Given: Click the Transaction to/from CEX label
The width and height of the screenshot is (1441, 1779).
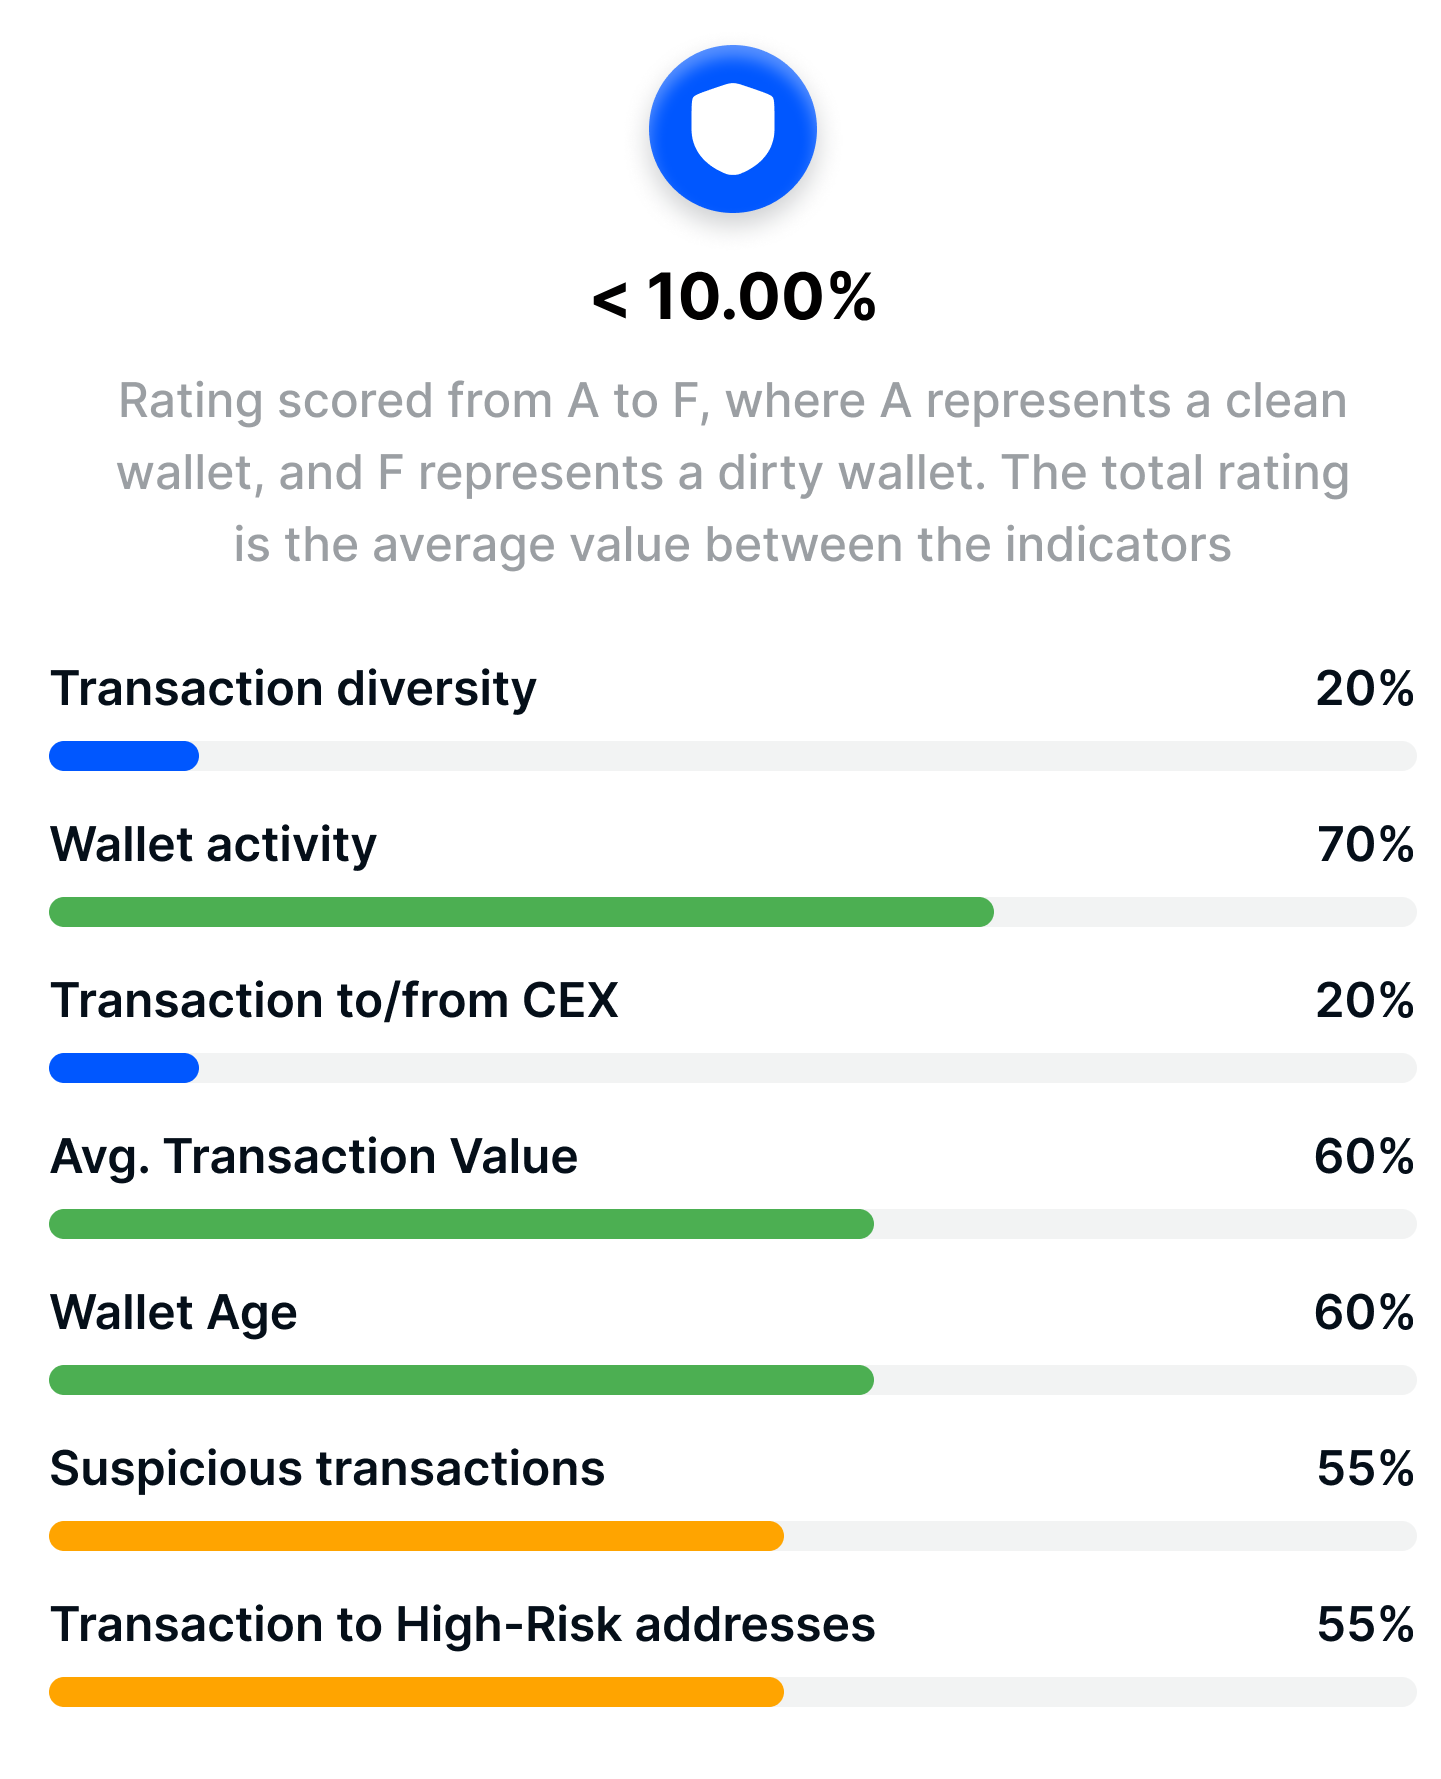Looking at the screenshot, I should (x=334, y=1001).
